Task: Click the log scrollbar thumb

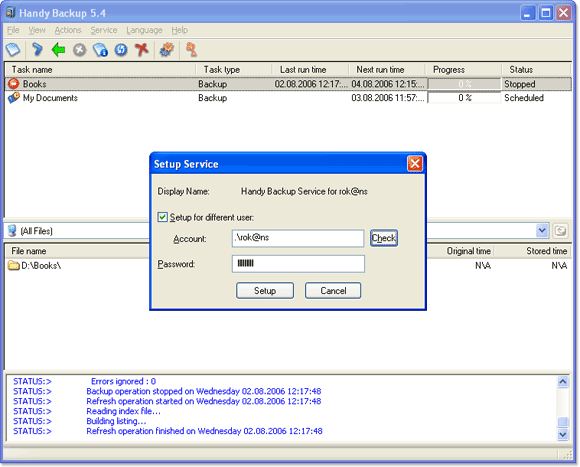Action: tap(563, 422)
